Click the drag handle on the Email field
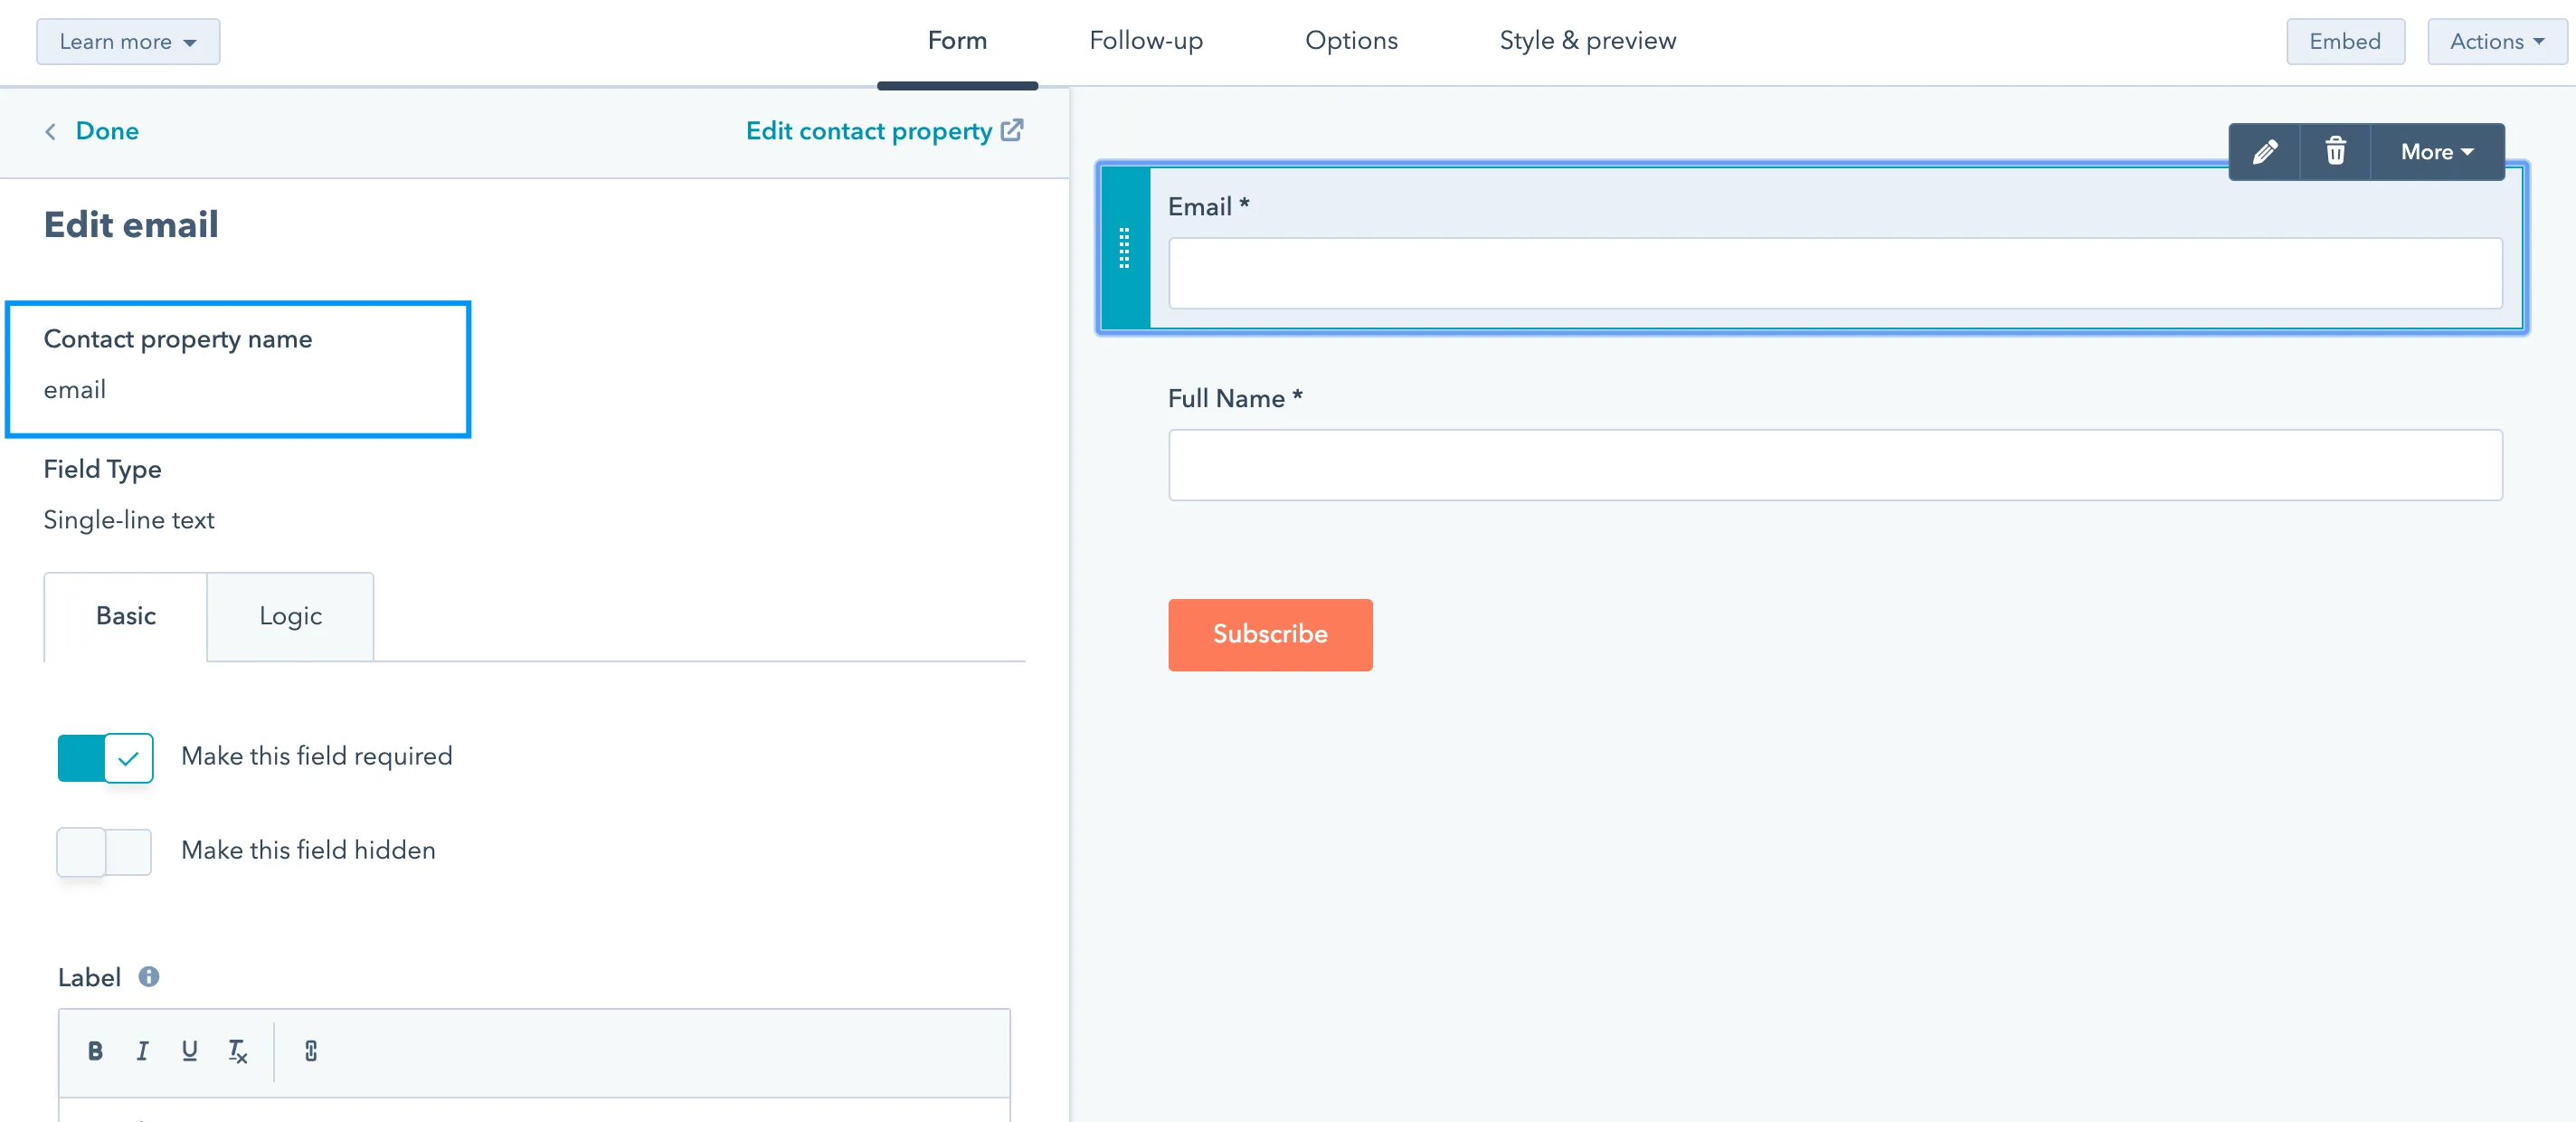2576x1122 pixels. pyautogui.click(x=1124, y=248)
